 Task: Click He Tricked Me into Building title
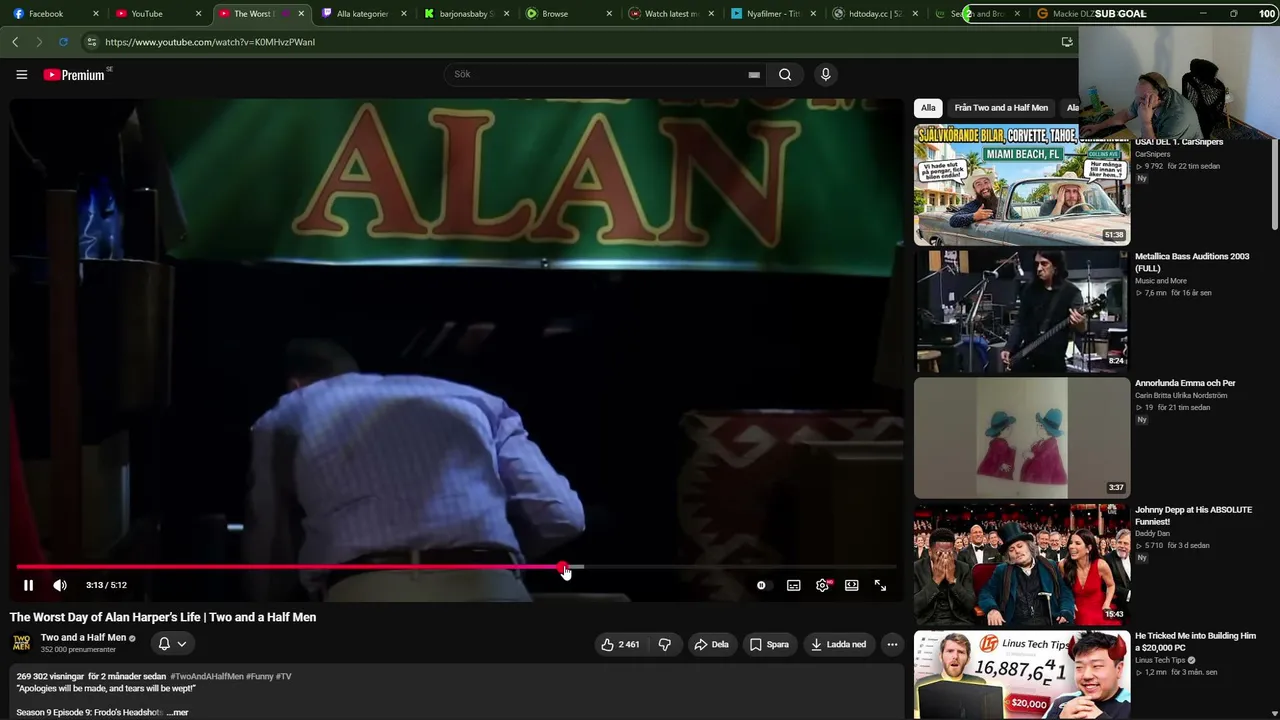pyautogui.click(x=1195, y=642)
